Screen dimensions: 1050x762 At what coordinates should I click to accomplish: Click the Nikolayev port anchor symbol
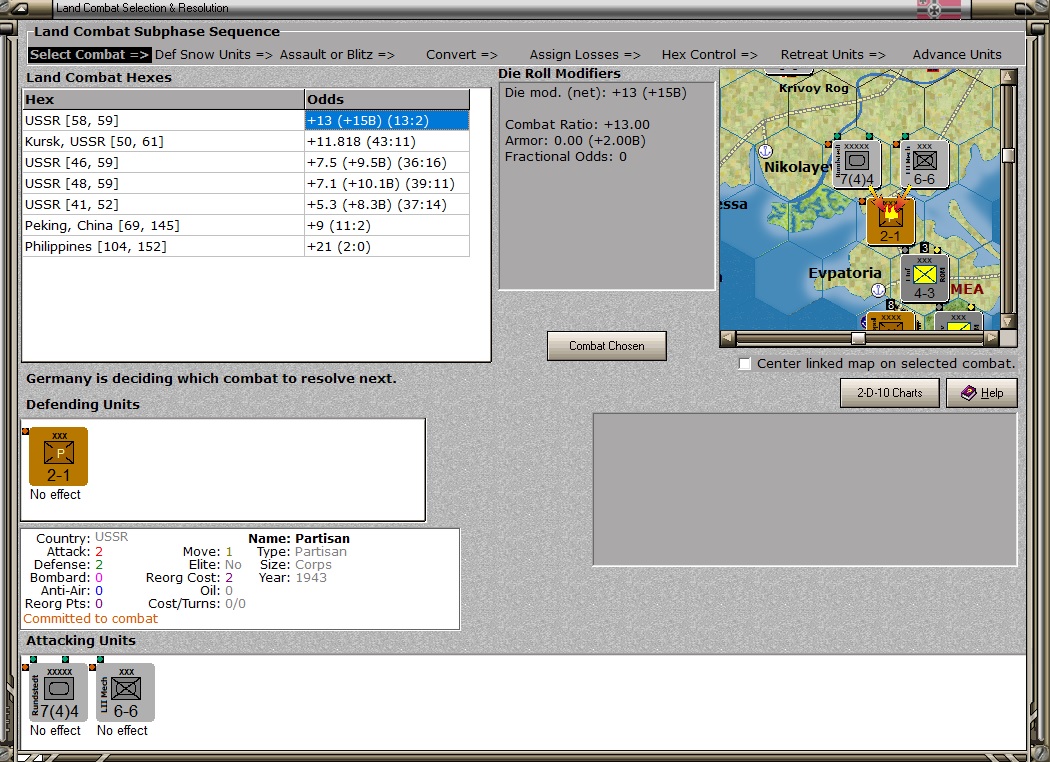[765, 151]
